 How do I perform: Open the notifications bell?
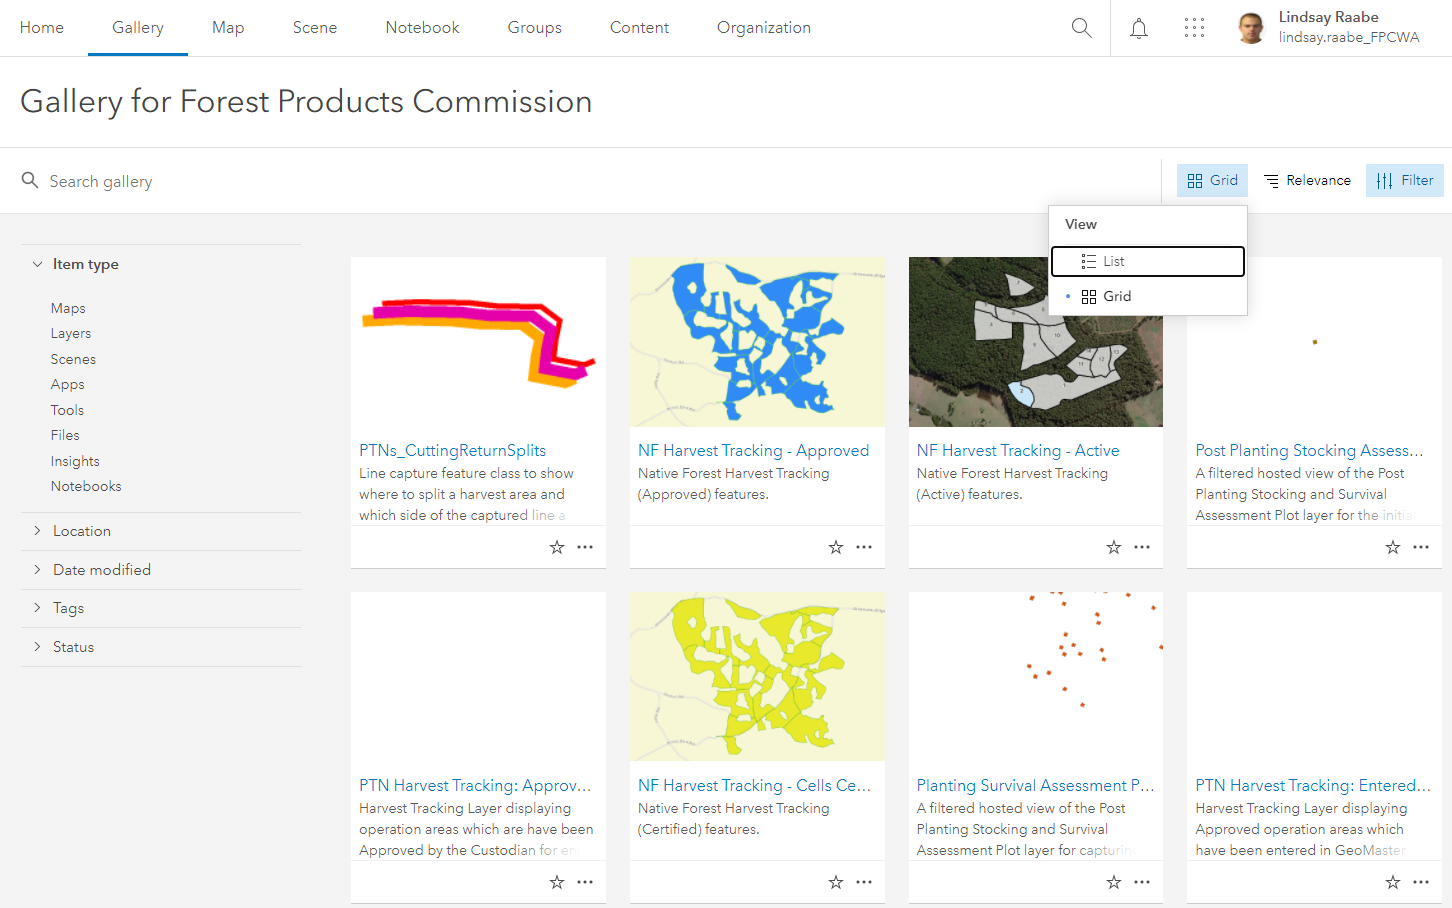pyautogui.click(x=1138, y=28)
